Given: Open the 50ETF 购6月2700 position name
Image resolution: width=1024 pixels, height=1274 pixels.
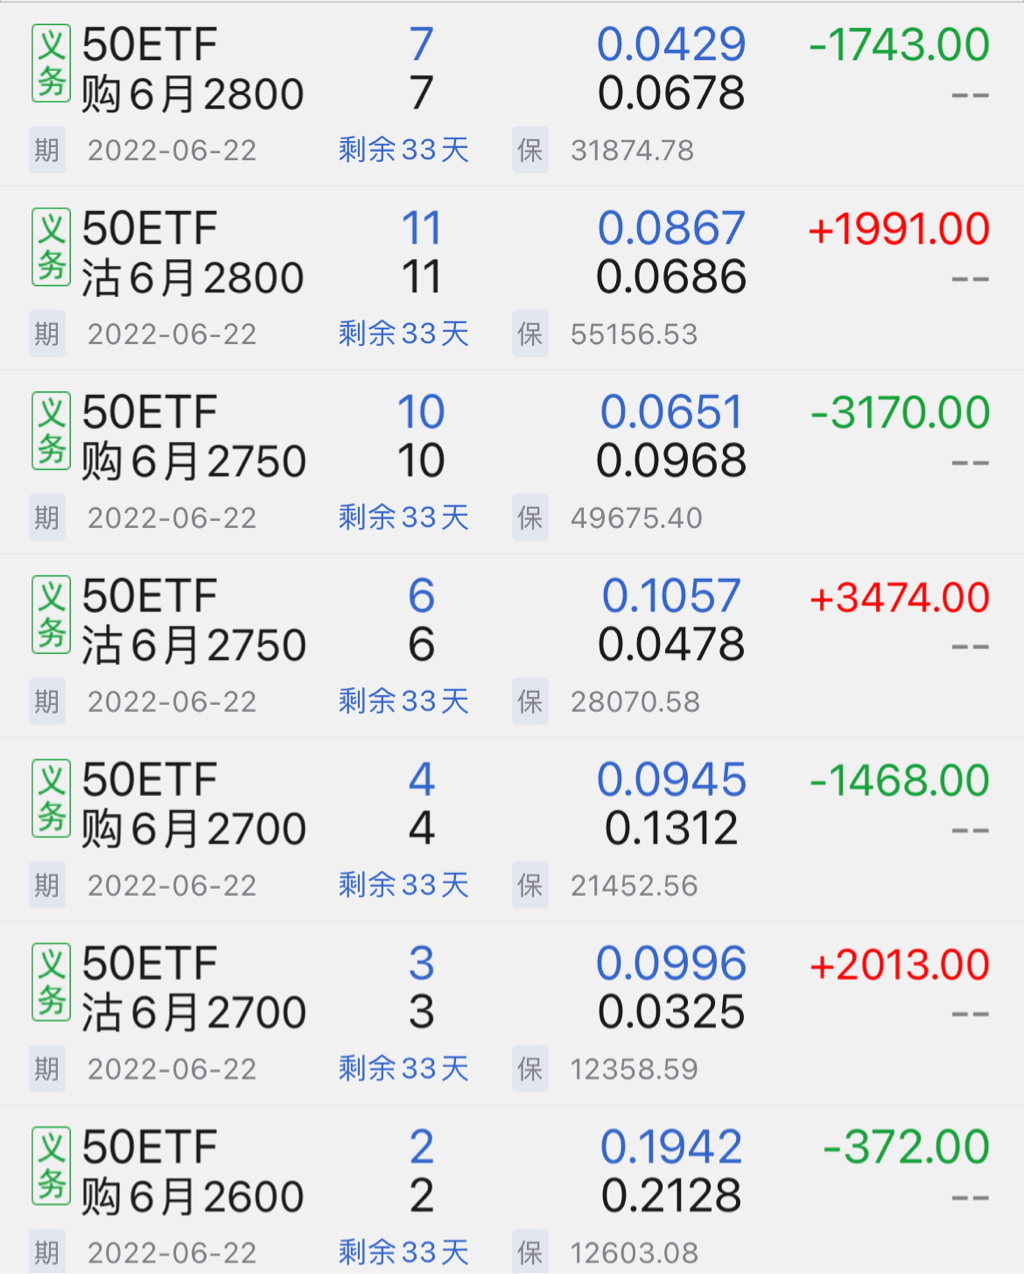Looking at the screenshot, I should (x=193, y=804).
